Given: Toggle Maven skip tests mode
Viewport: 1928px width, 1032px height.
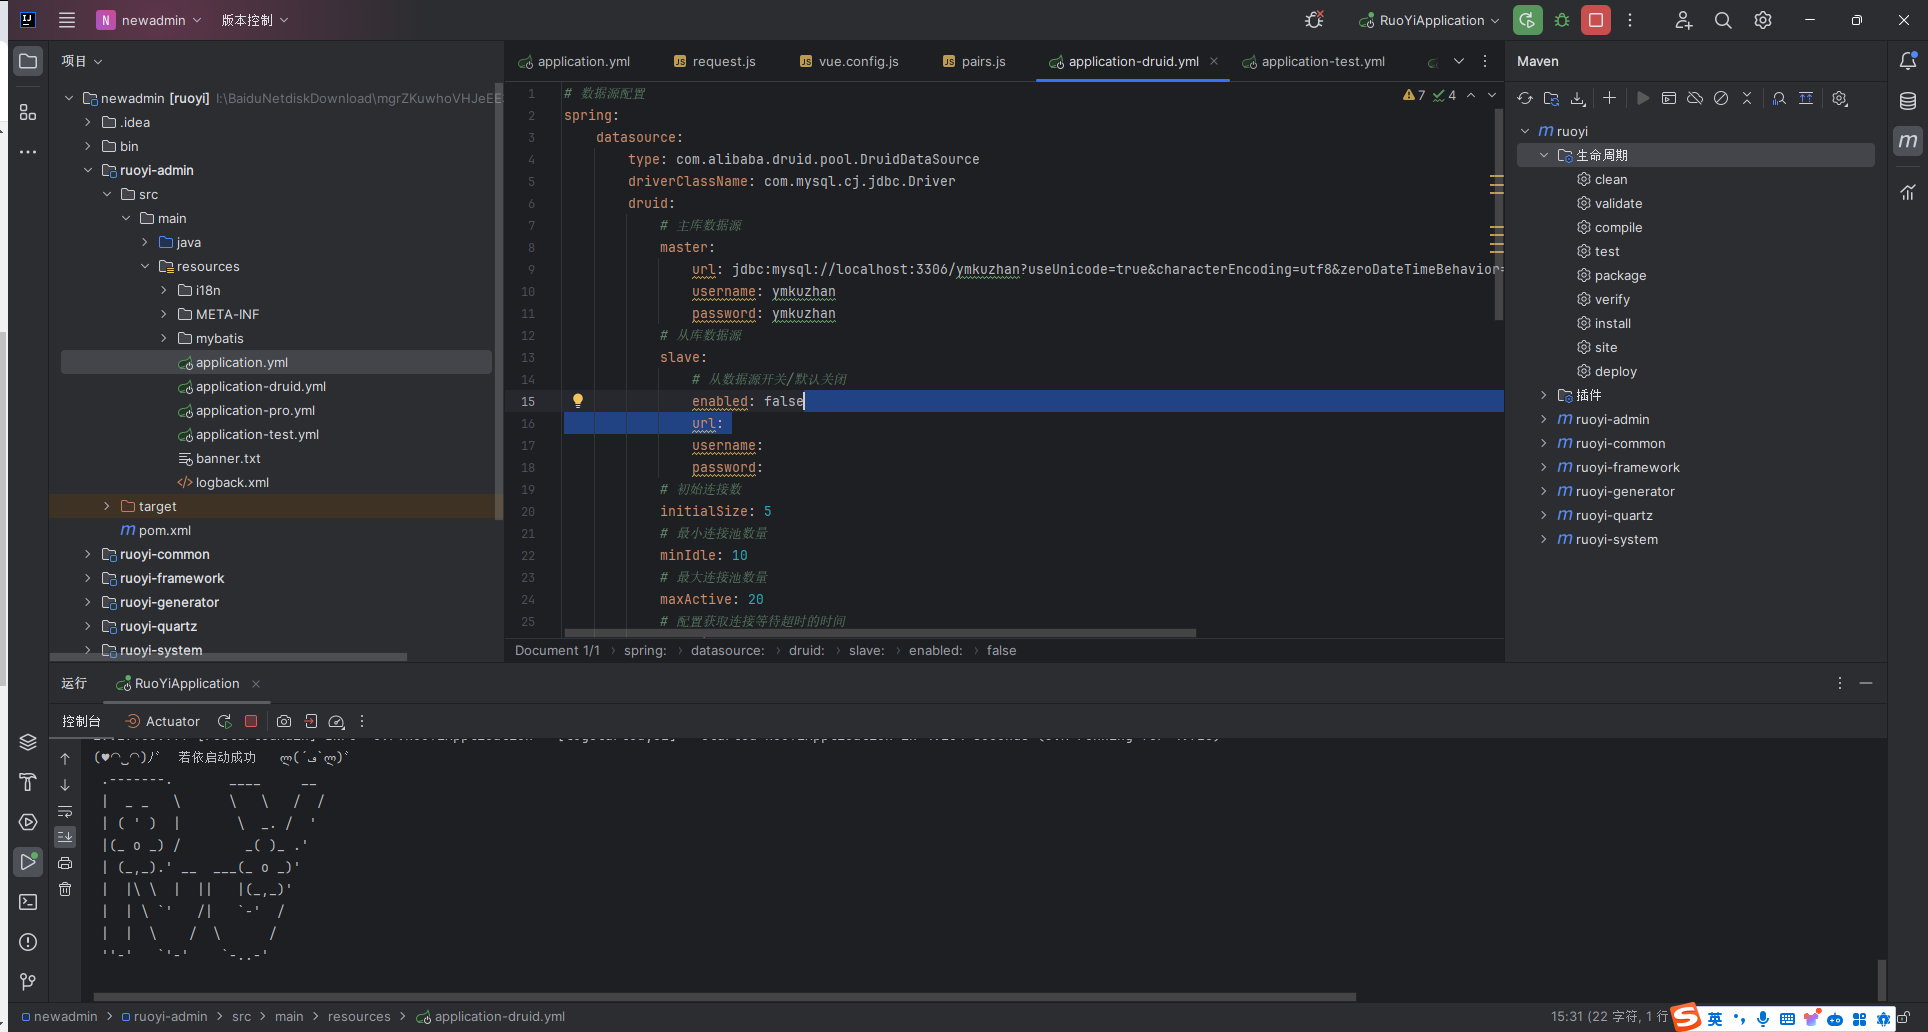Looking at the screenshot, I should click(1721, 98).
